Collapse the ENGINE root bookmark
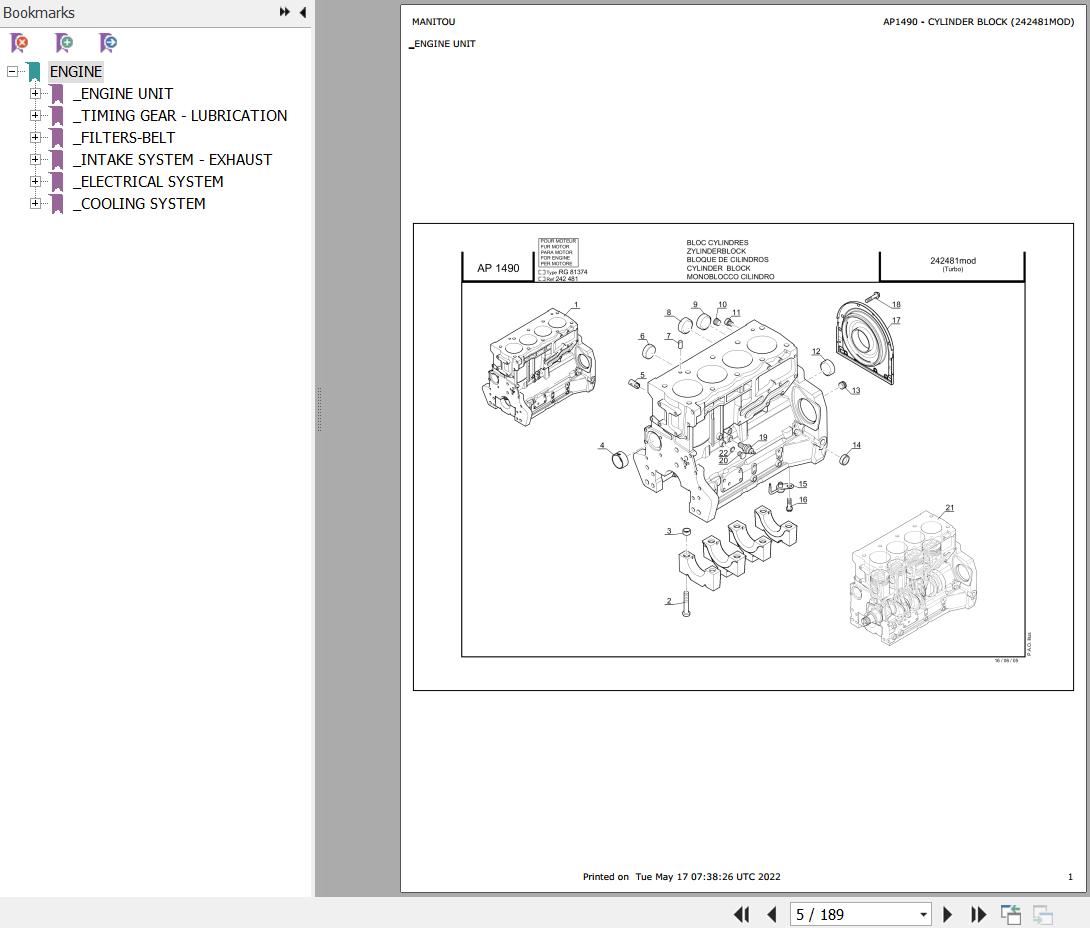1090x928 pixels. coord(12,72)
